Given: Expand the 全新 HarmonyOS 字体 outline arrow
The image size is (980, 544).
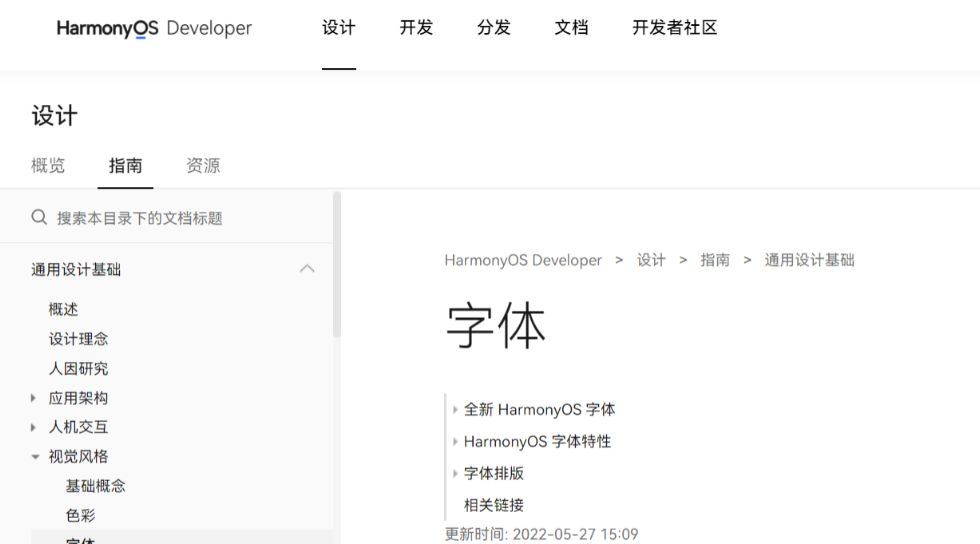Looking at the screenshot, I should pyautogui.click(x=455, y=410).
